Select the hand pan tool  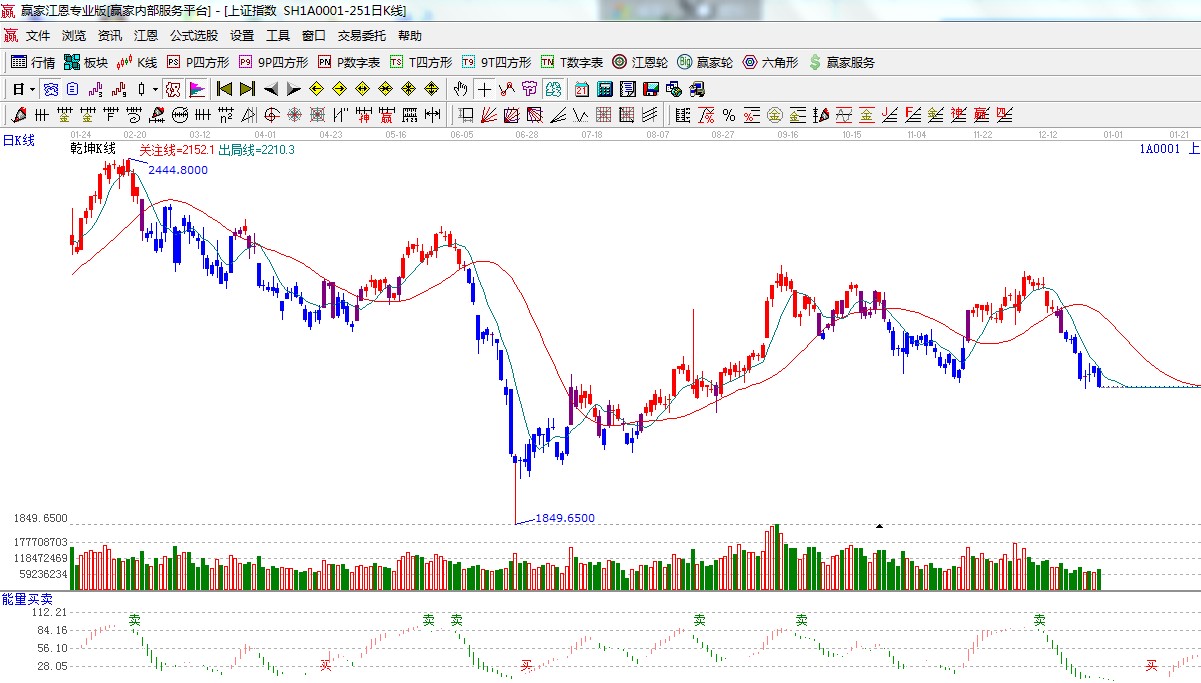coord(461,89)
